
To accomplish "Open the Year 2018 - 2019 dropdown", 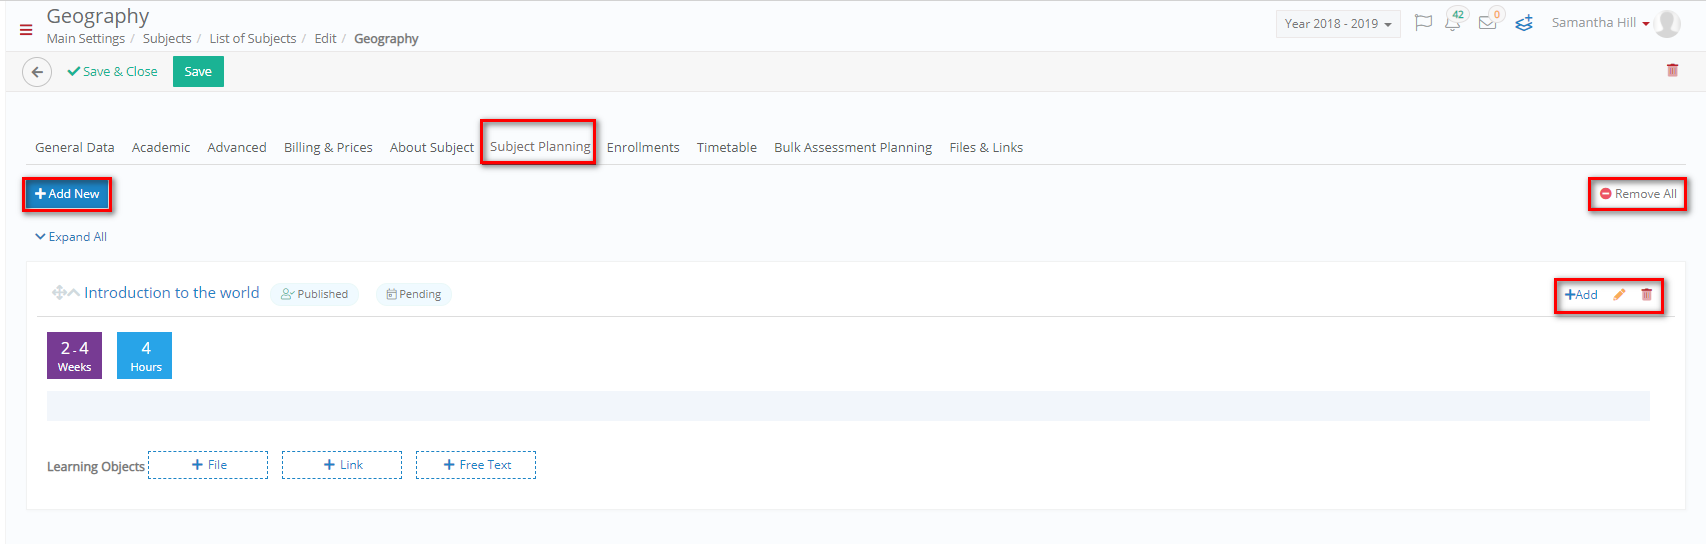I will coord(1338,24).
